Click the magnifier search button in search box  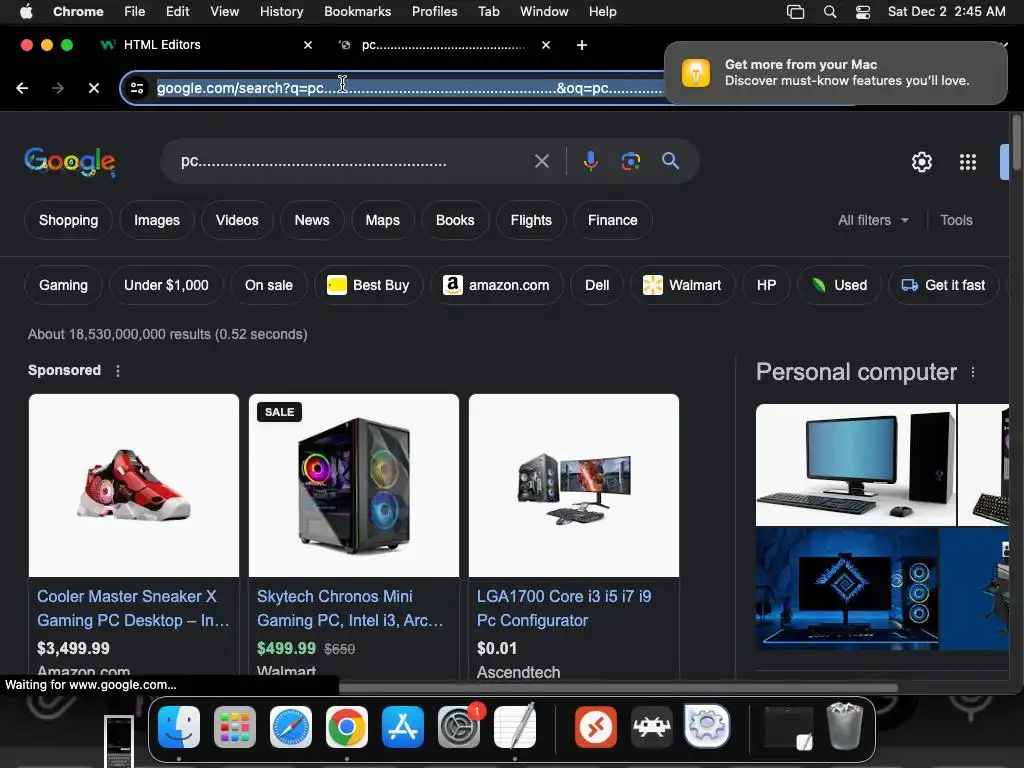pyautogui.click(x=670, y=161)
